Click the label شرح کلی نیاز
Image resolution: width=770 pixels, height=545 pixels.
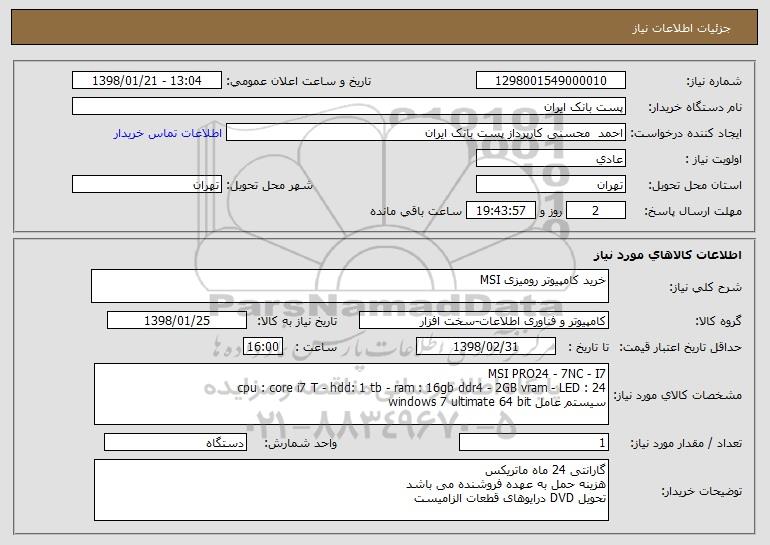706,287
